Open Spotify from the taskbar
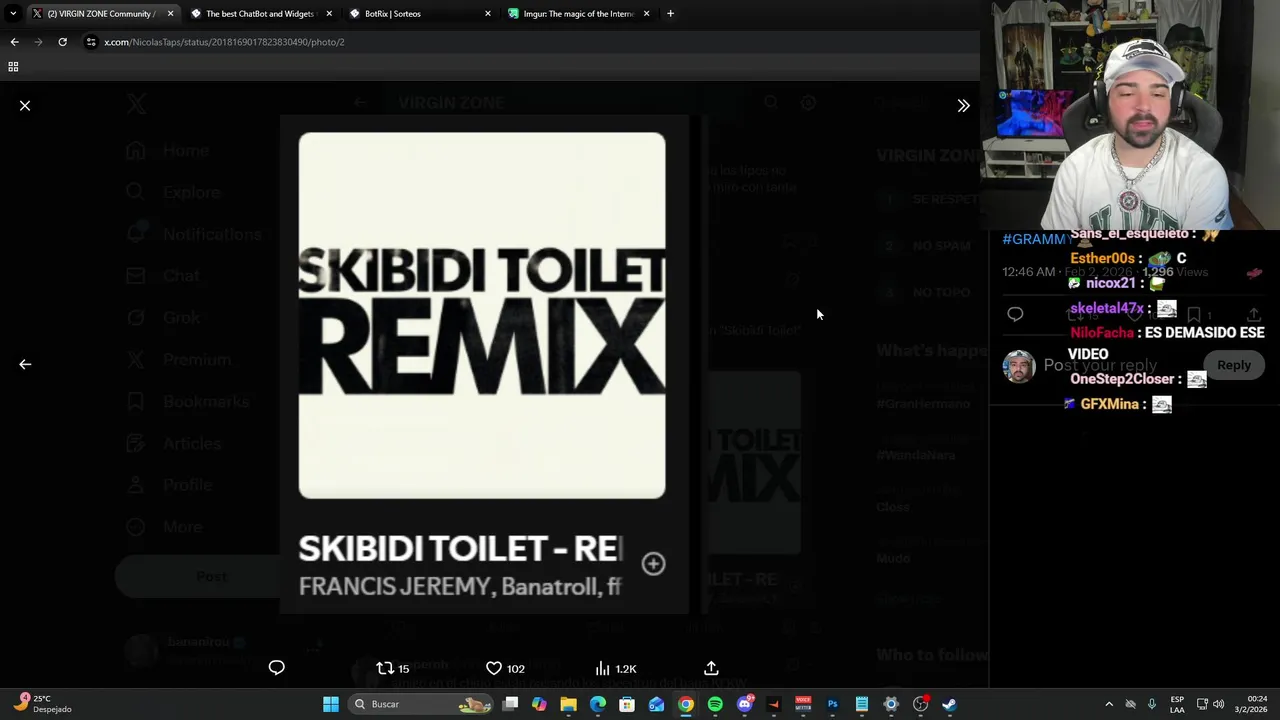1280x720 pixels. click(x=715, y=704)
